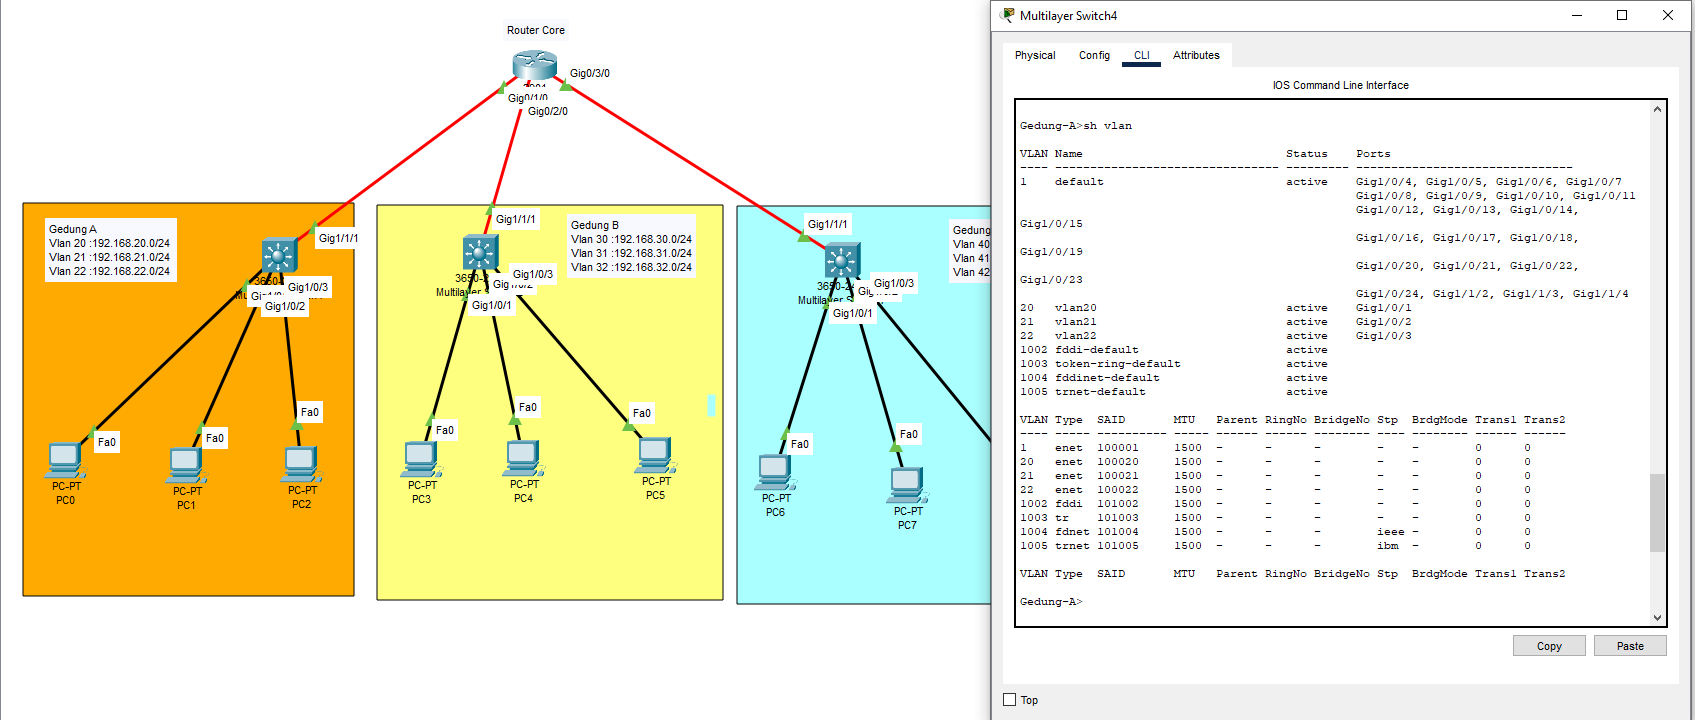Click the Fa0 label above PC0
Screen dimensions: 1695x720
click(x=107, y=442)
